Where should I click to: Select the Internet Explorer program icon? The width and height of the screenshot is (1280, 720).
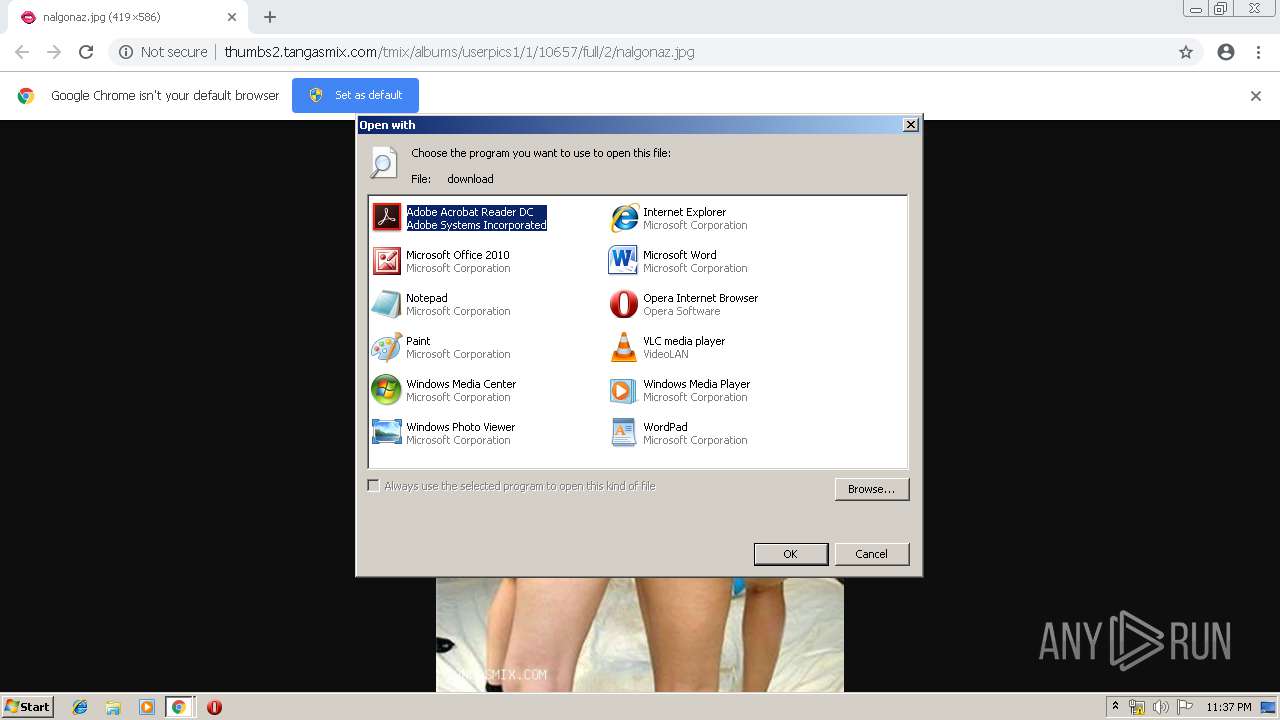[624, 217]
